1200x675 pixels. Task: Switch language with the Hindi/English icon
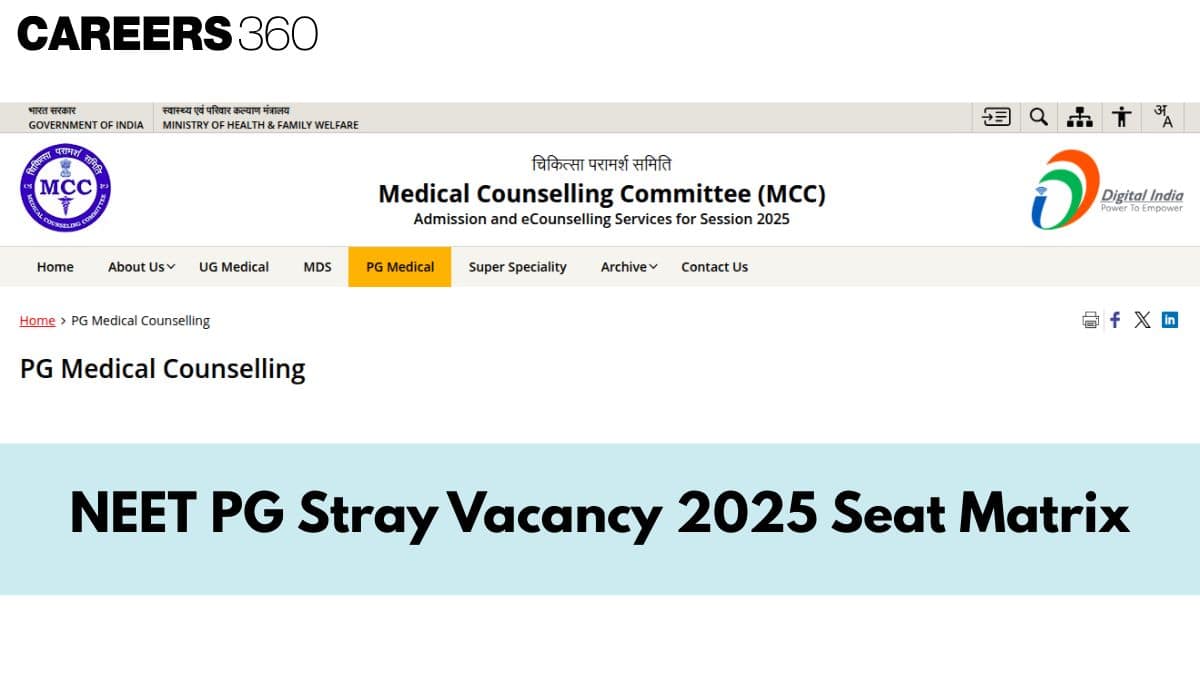point(1163,117)
